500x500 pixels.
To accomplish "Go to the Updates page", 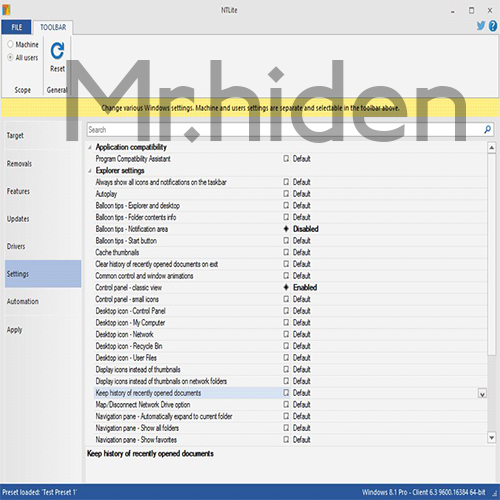I will click(x=43, y=219).
